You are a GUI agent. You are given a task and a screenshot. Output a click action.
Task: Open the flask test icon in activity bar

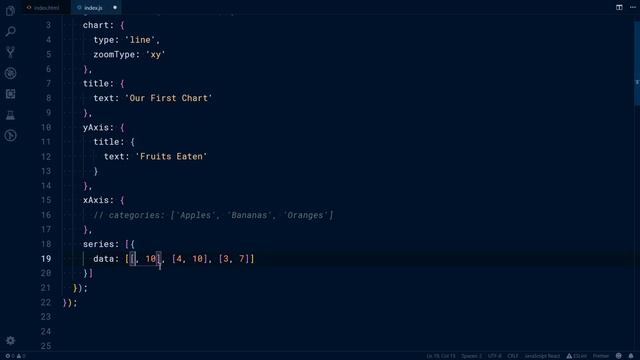(x=11, y=115)
